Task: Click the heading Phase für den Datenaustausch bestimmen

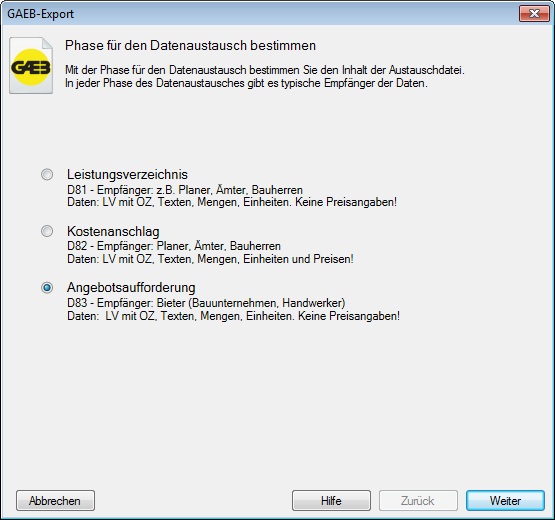Action: tap(190, 45)
